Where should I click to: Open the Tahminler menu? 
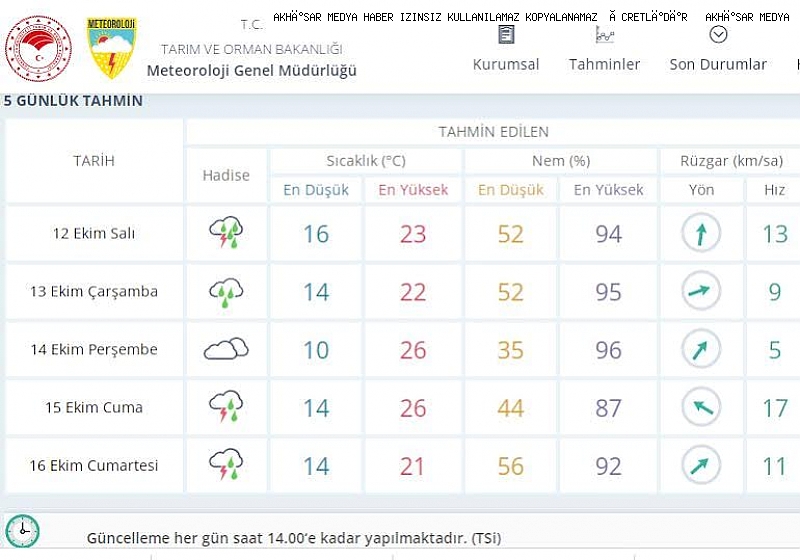(605, 64)
